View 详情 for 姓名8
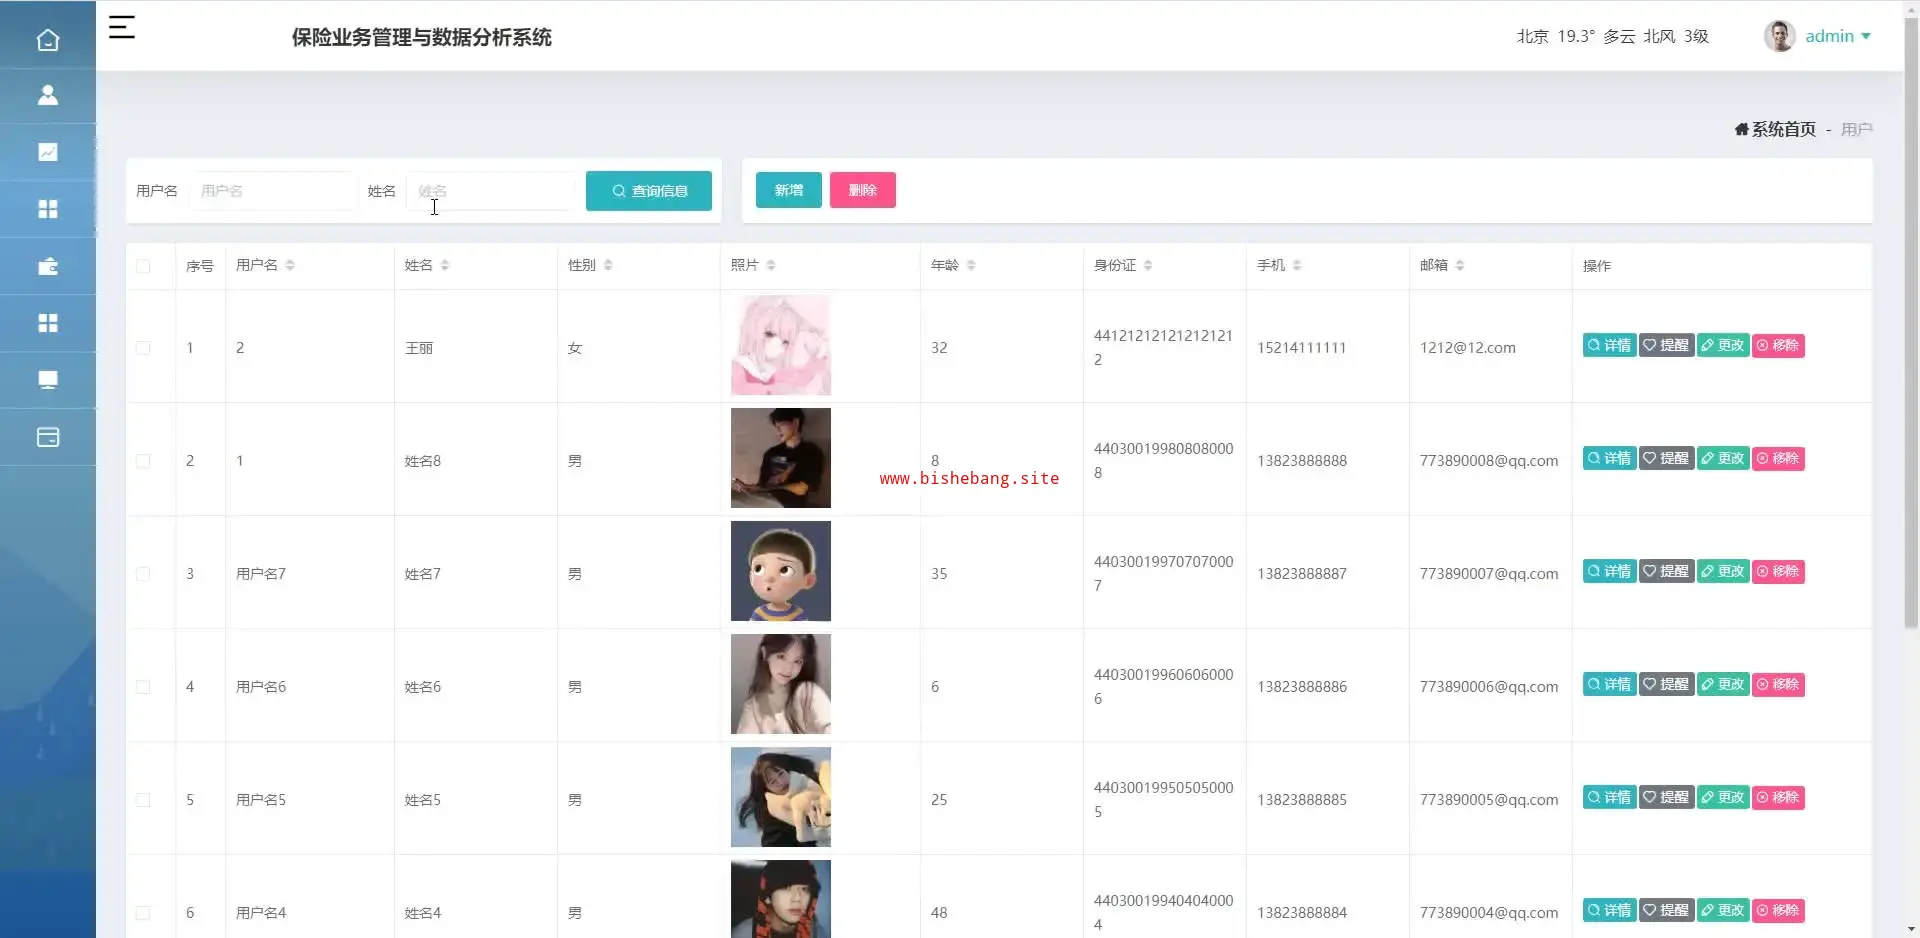 (1609, 459)
